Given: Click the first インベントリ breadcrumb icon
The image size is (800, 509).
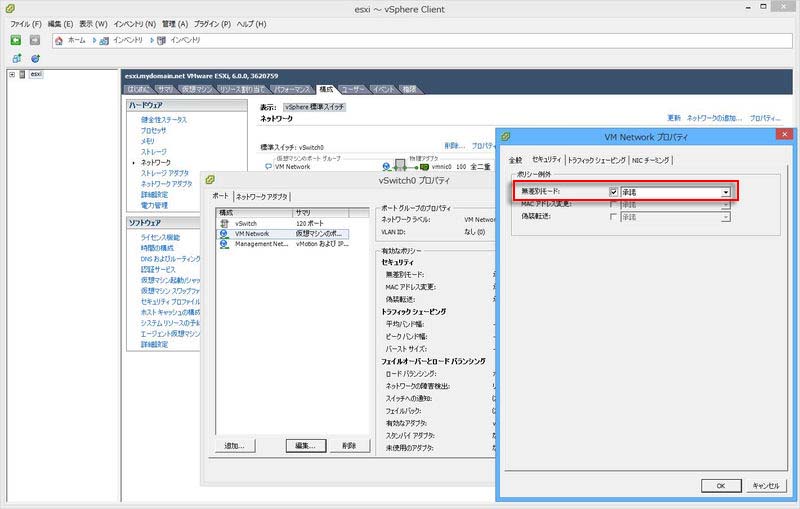Looking at the screenshot, I should [x=104, y=40].
